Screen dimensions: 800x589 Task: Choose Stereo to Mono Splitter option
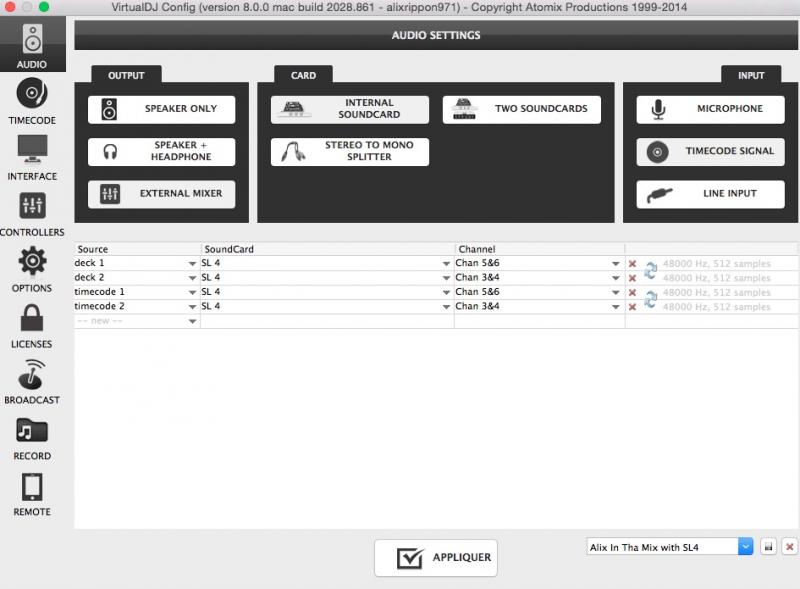pos(349,152)
